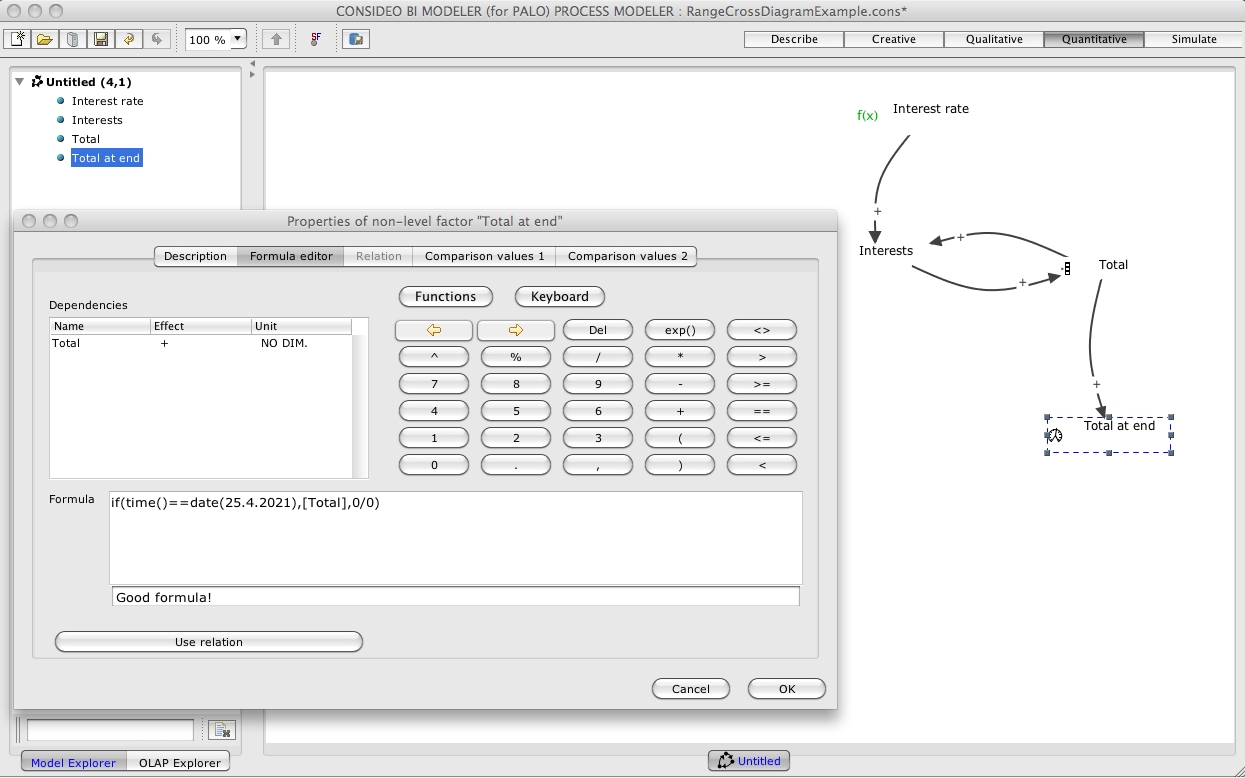This screenshot has width=1245, height=778.
Task: Open a file with the folder icon
Action: (44, 39)
